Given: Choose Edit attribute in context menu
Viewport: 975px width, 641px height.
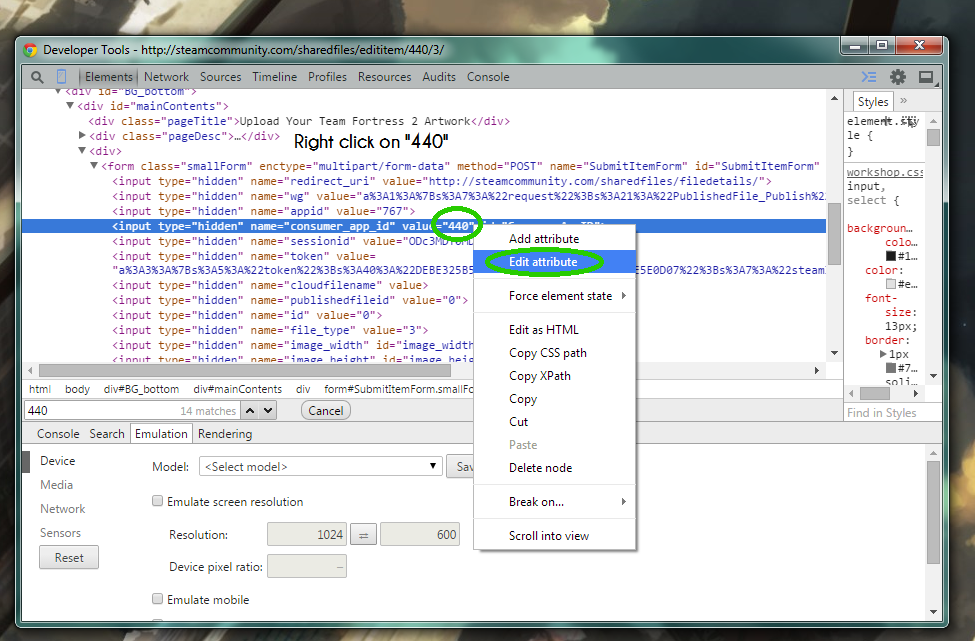Looking at the screenshot, I should (555, 262).
